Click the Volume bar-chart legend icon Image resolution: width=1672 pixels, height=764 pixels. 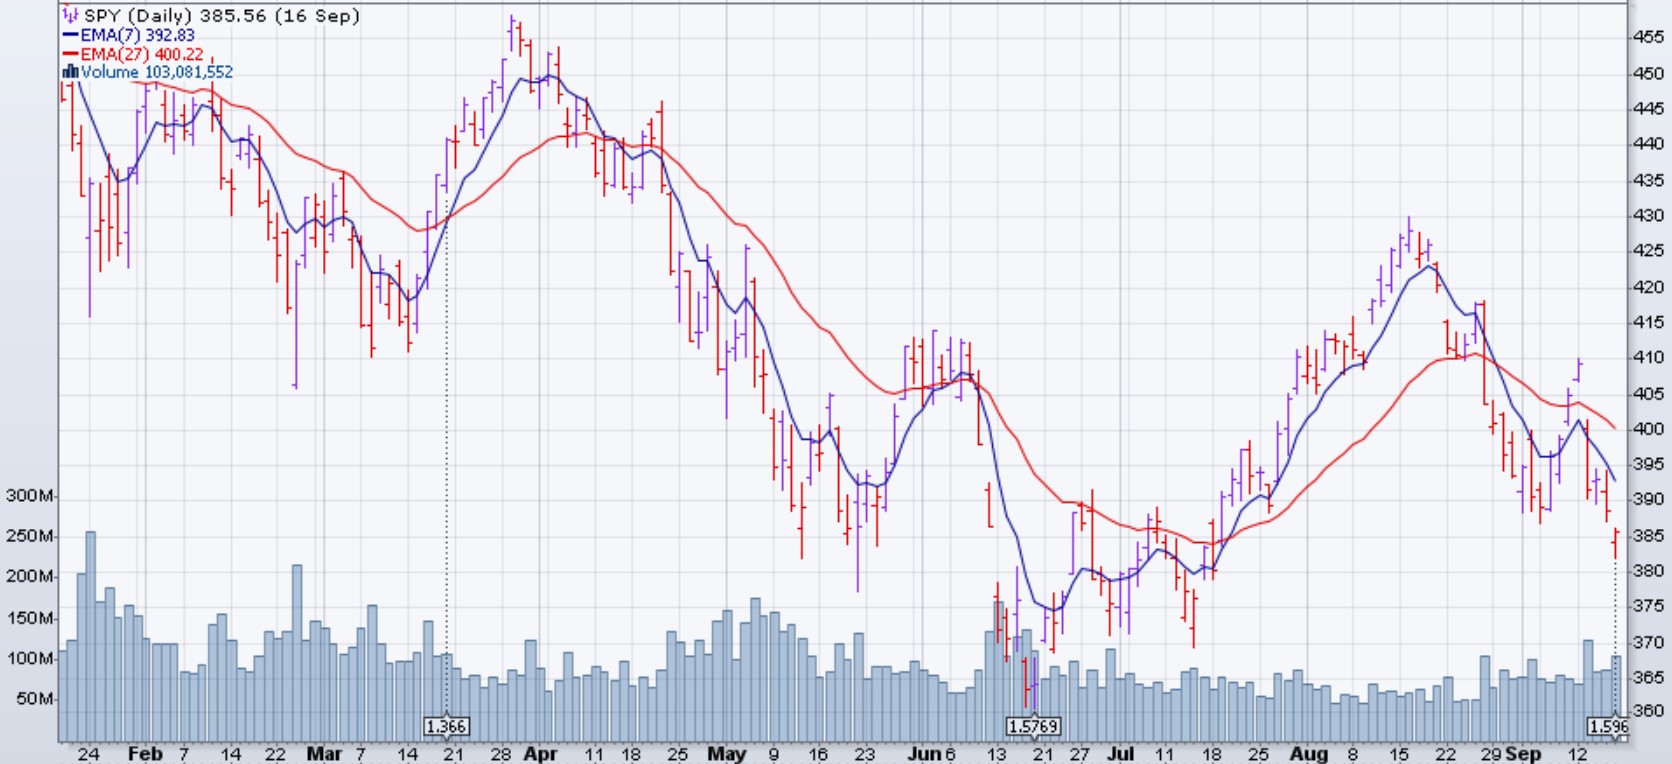click(x=70, y=72)
